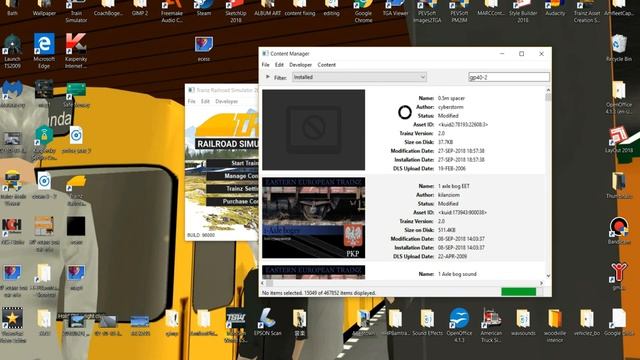Open the MARCCont folder desktop icon
The width and height of the screenshot is (640, 360).
tap(491, 8)
